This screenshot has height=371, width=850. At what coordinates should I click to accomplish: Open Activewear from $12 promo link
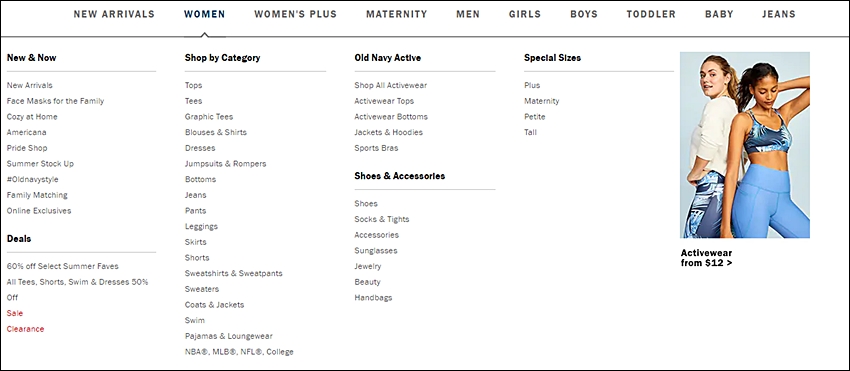[x=706, y=258]
